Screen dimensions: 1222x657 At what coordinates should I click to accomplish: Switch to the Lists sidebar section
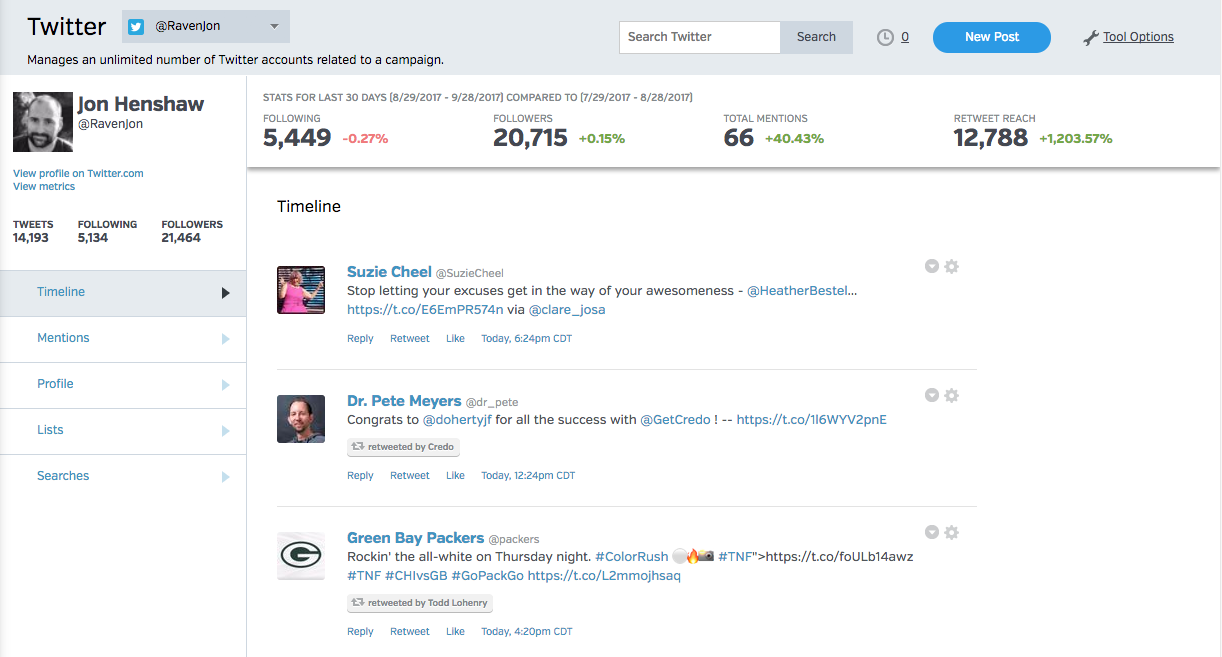click(50, 430)
